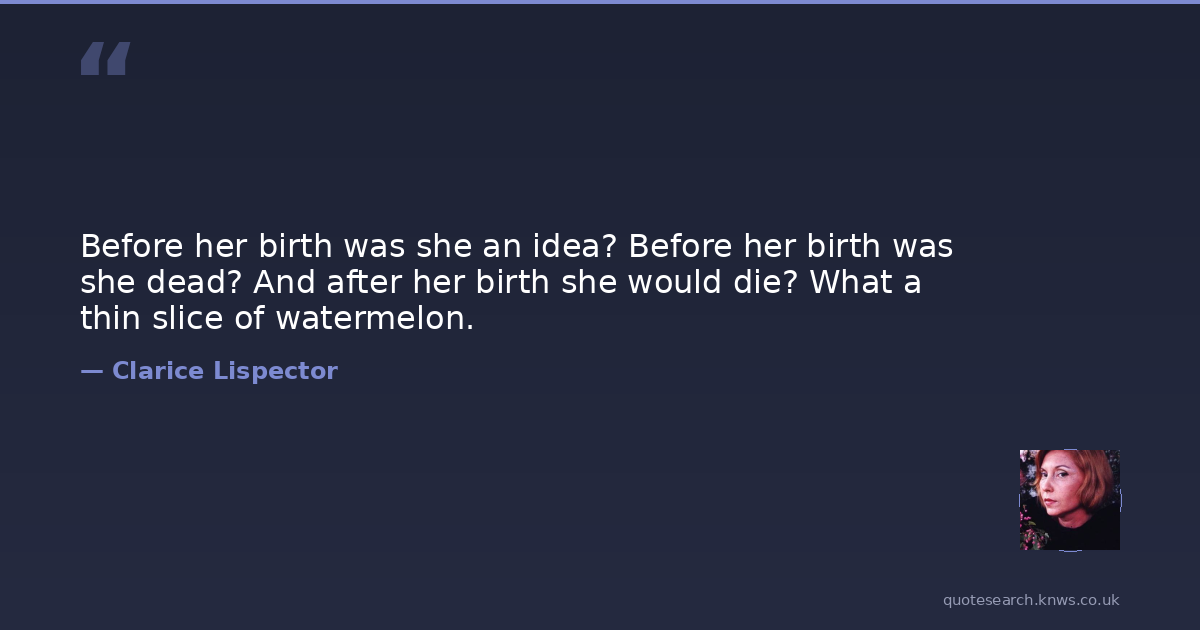
Task: Click the em dash before the author name
Action: coord(91,372)
